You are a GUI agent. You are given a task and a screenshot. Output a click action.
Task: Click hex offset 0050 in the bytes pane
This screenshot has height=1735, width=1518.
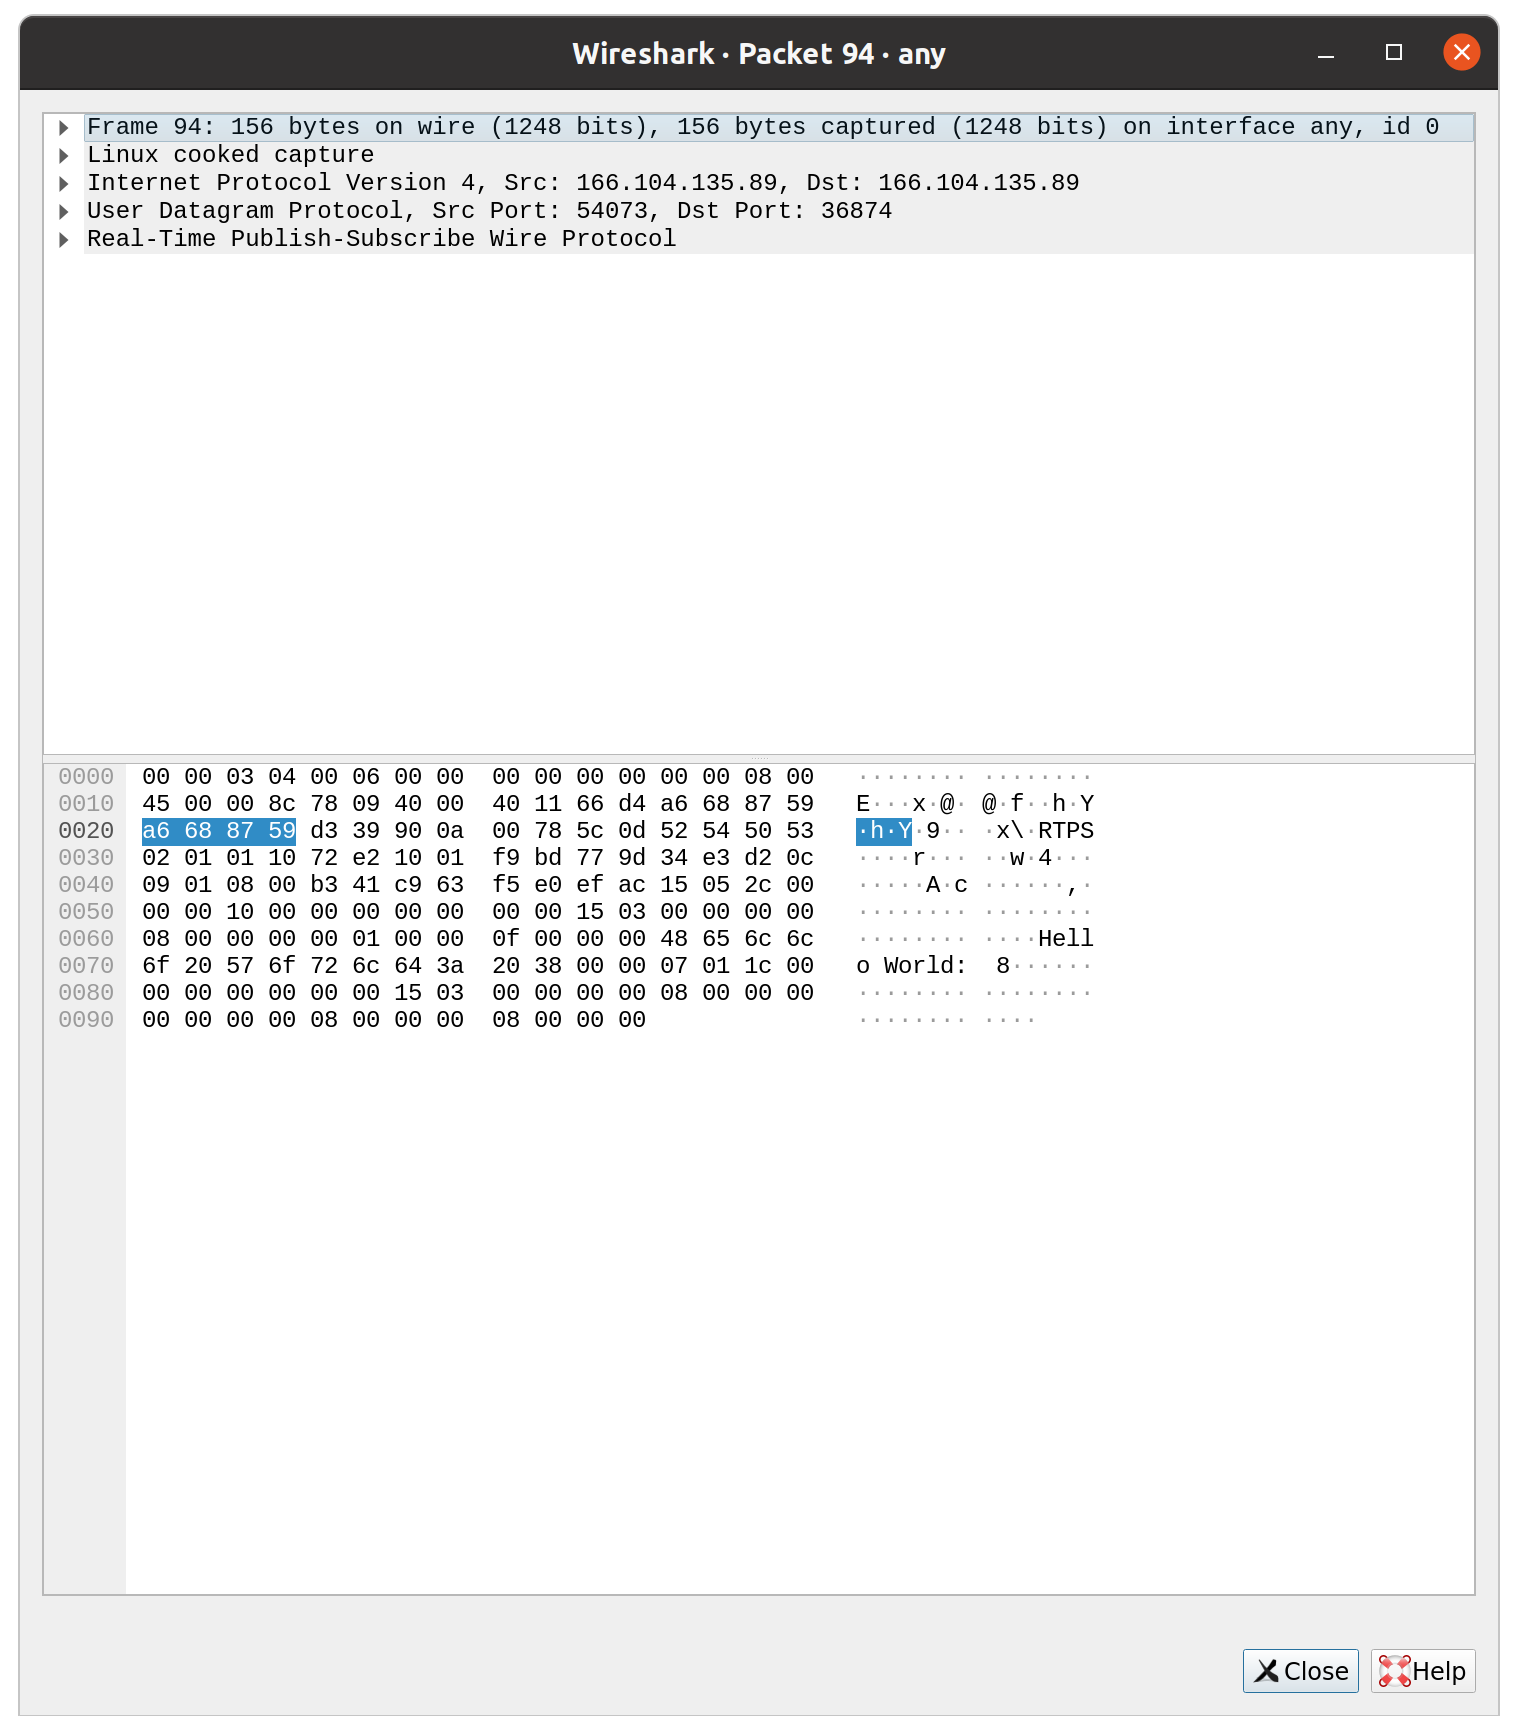(x=86, y=912)
